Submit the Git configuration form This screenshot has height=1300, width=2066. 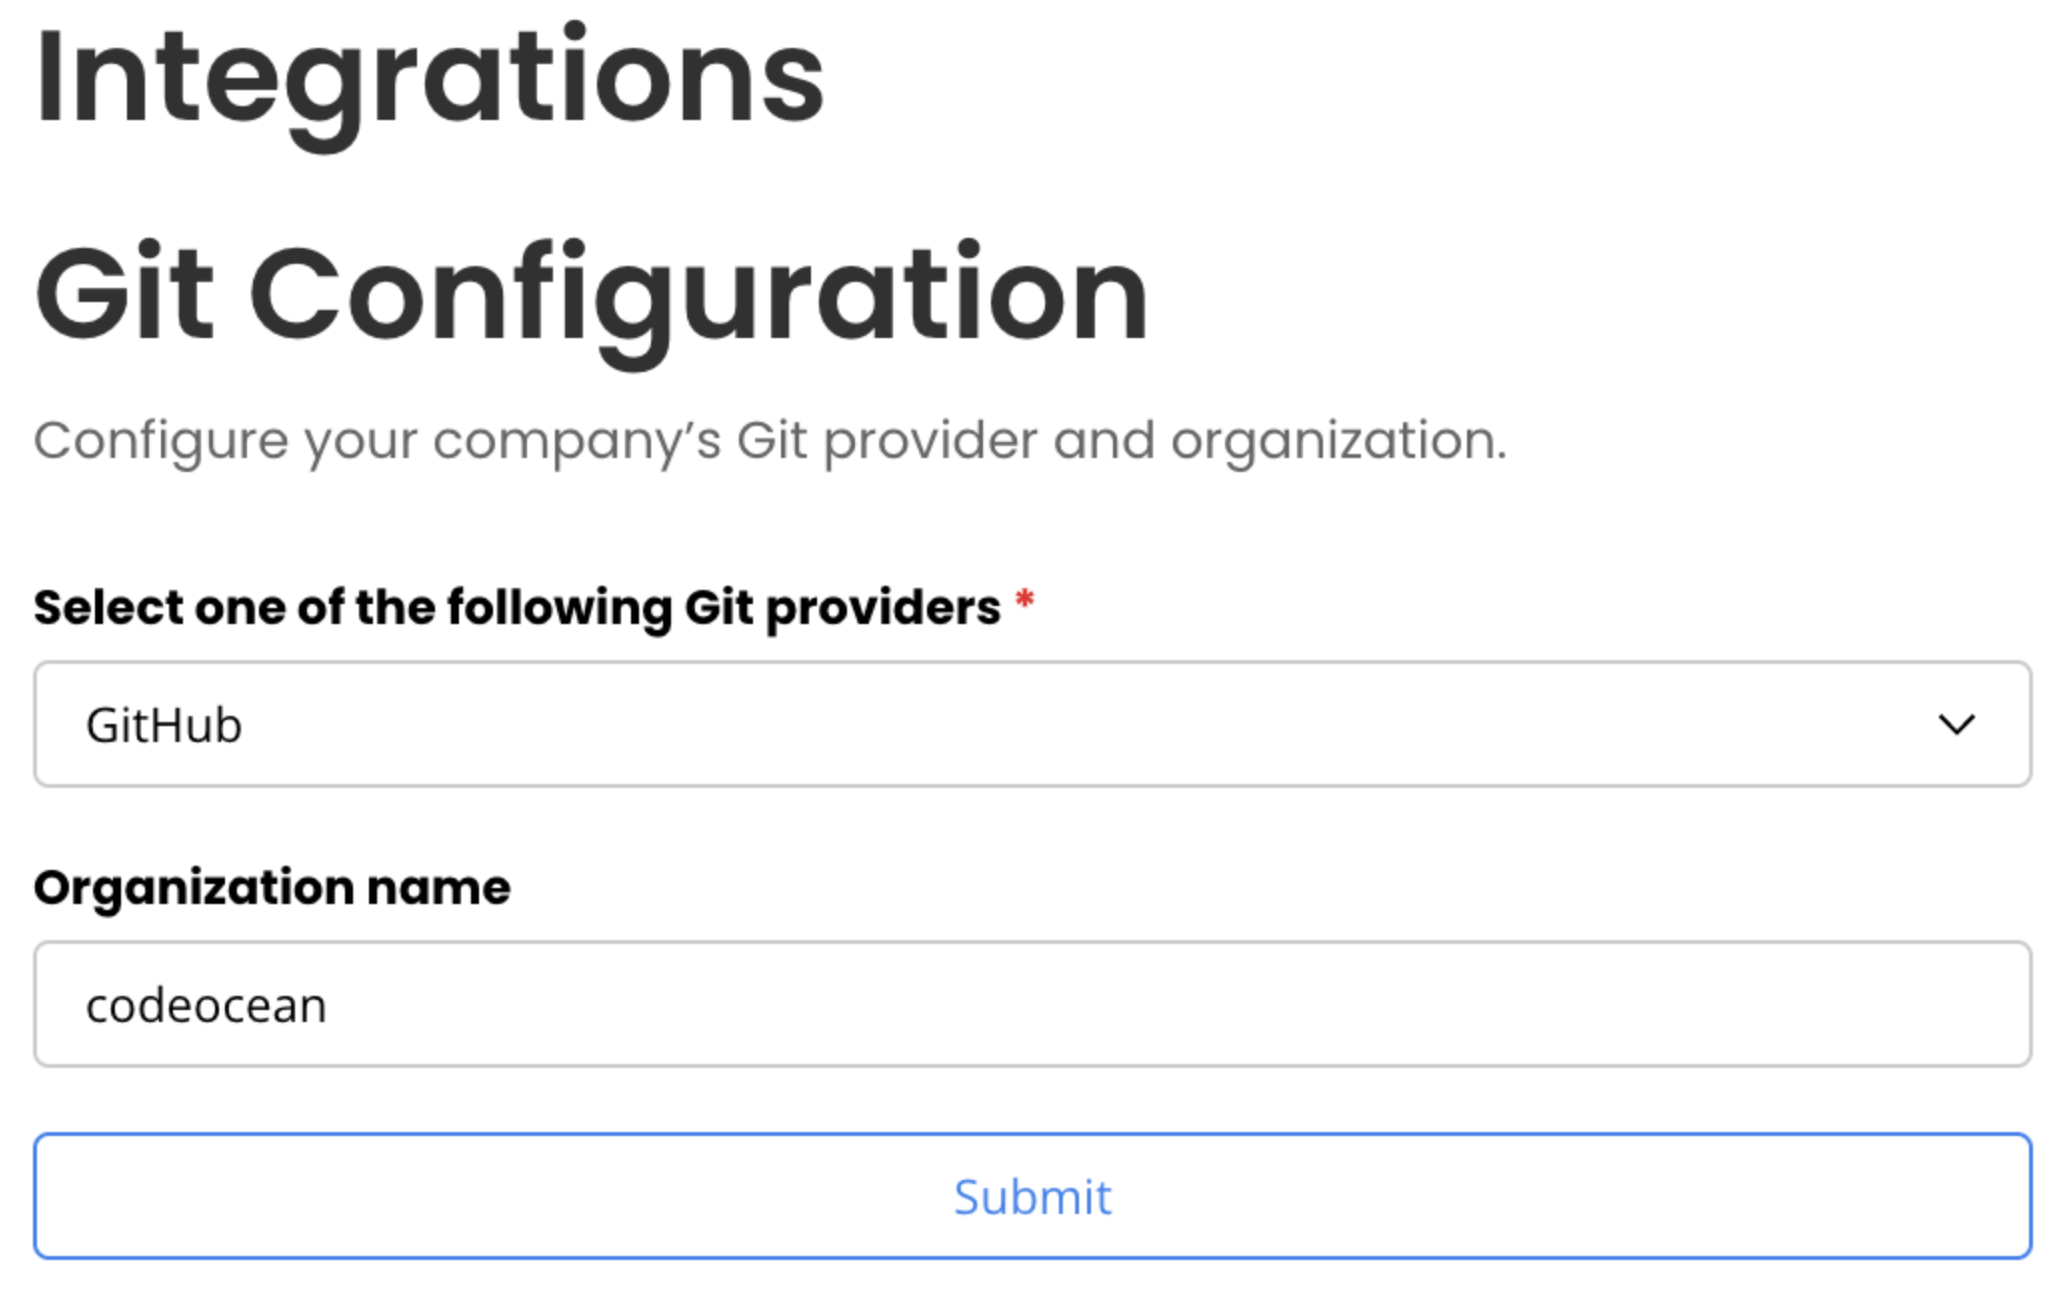[1032, 1196]
